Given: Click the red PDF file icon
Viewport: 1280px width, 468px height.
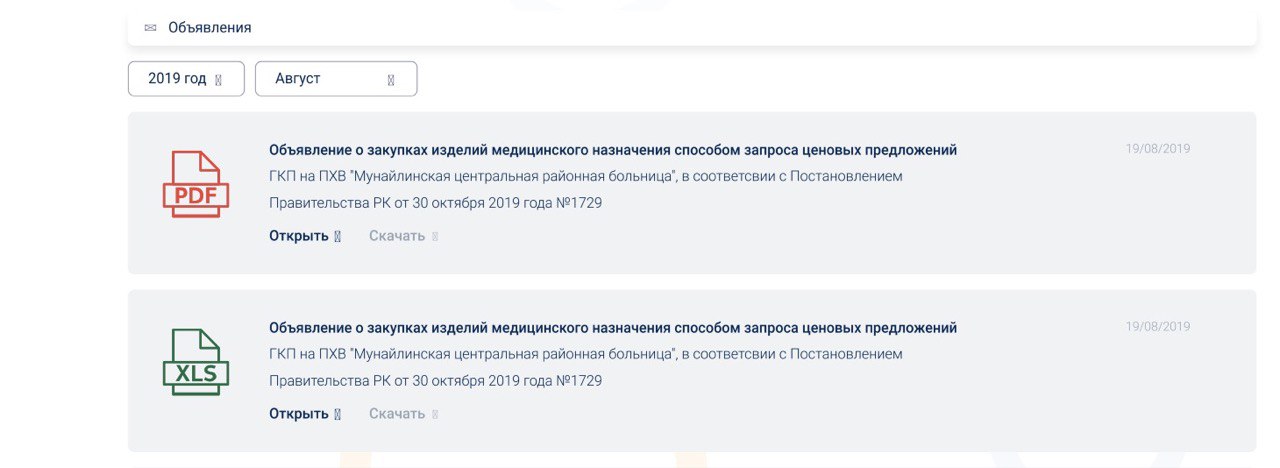Looking at the screenshot, I should (x=196, y=184).
